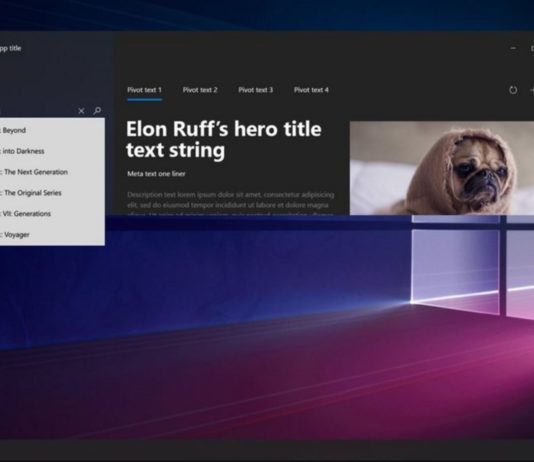This screenshot has width=534, height=462.
Task: Minimize the app window
Action: tap(513, 48)
